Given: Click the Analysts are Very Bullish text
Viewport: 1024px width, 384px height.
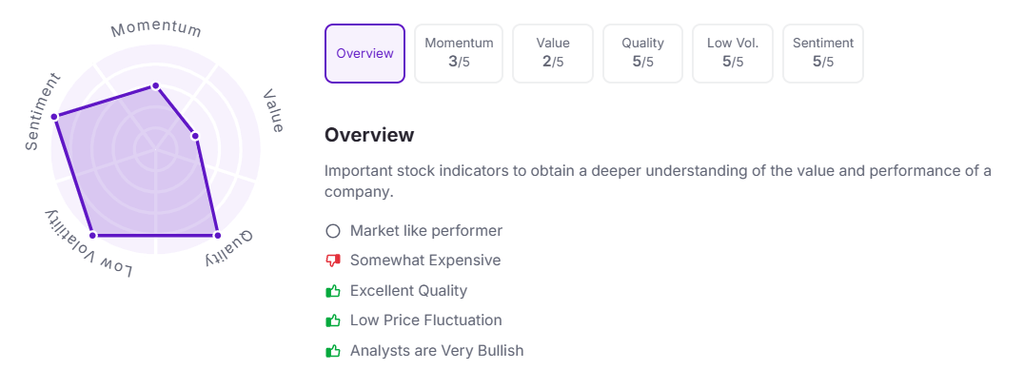Looking at the screenshot, I should click(x=437, y=351).
